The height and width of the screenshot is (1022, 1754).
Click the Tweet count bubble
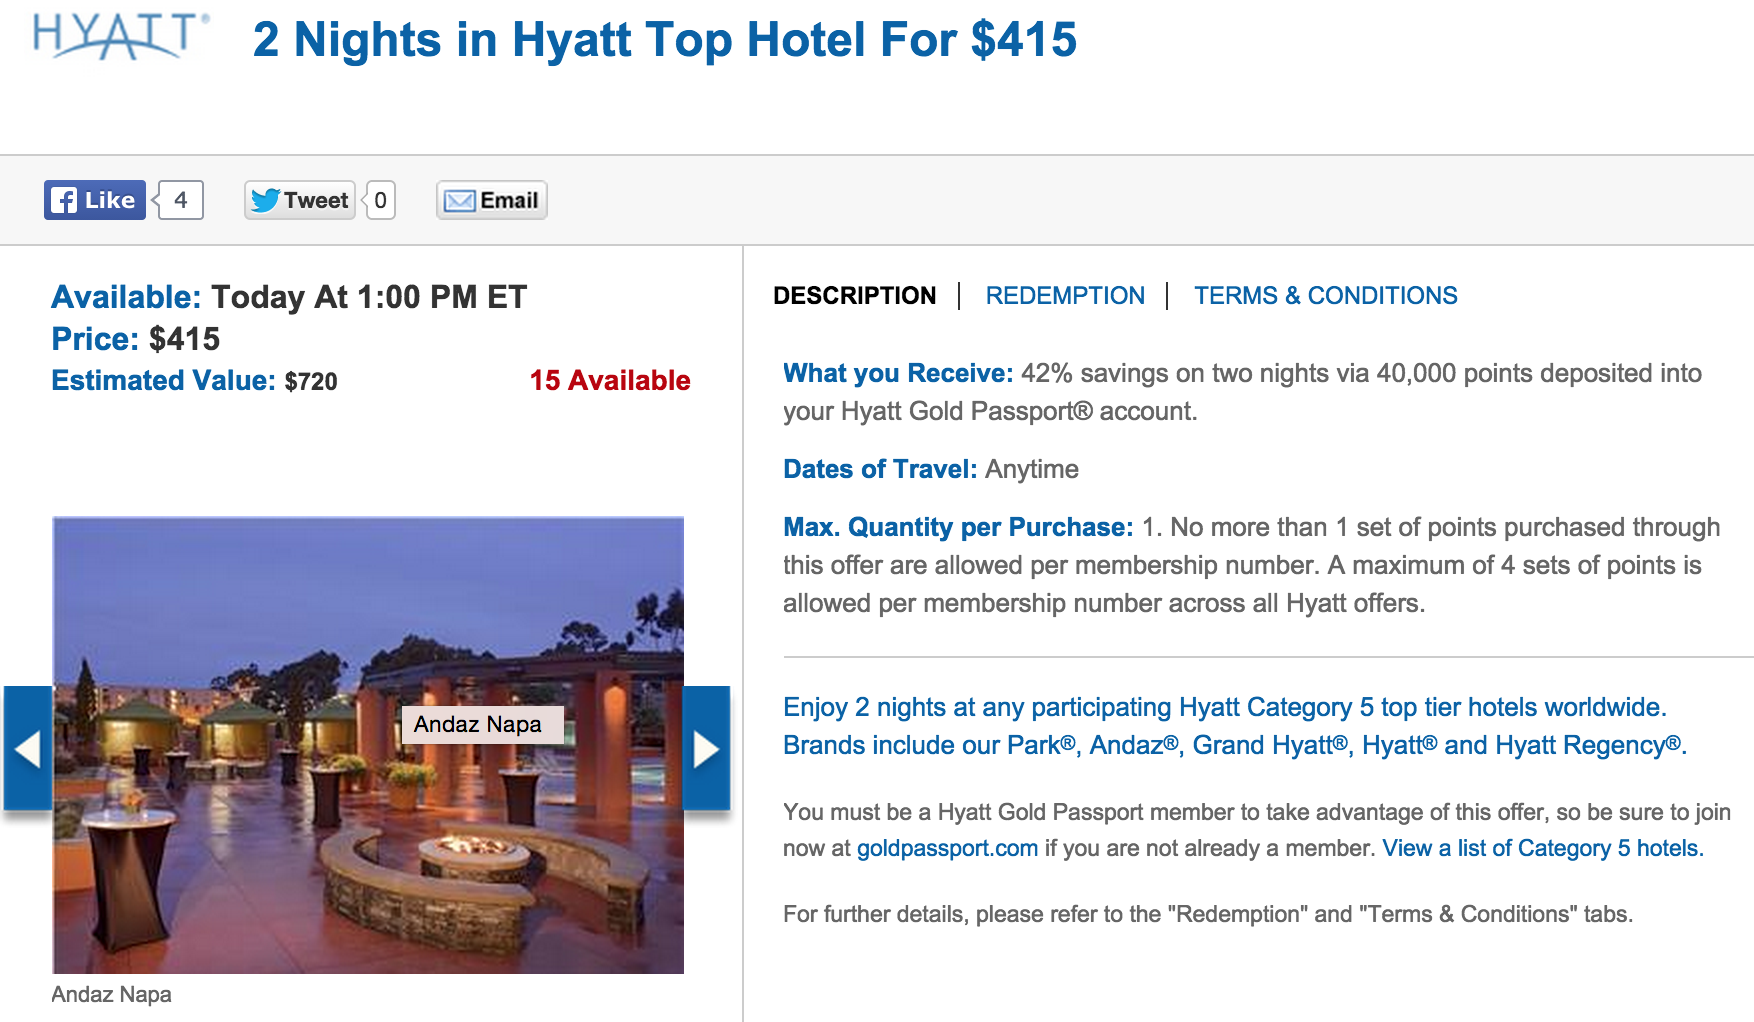[380, 200]
